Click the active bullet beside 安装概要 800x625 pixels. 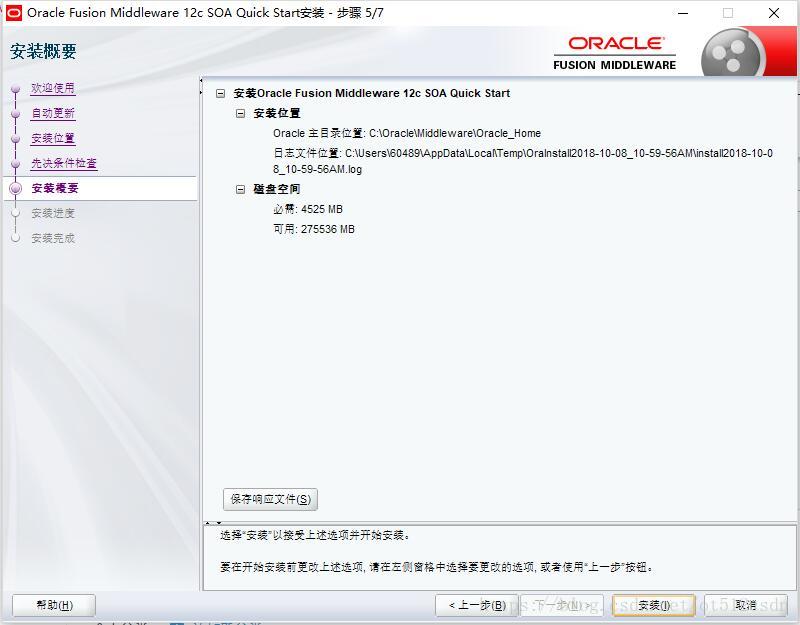[x=16, y=188]
